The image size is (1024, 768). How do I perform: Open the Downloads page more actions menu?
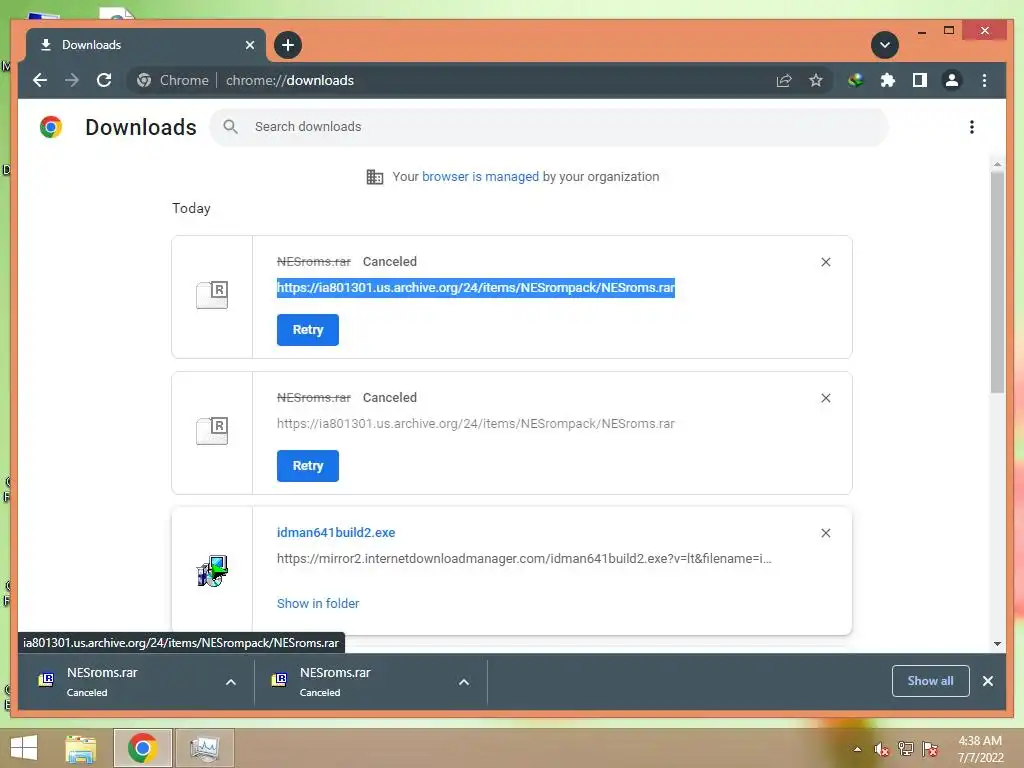click(x=972, y=127)
